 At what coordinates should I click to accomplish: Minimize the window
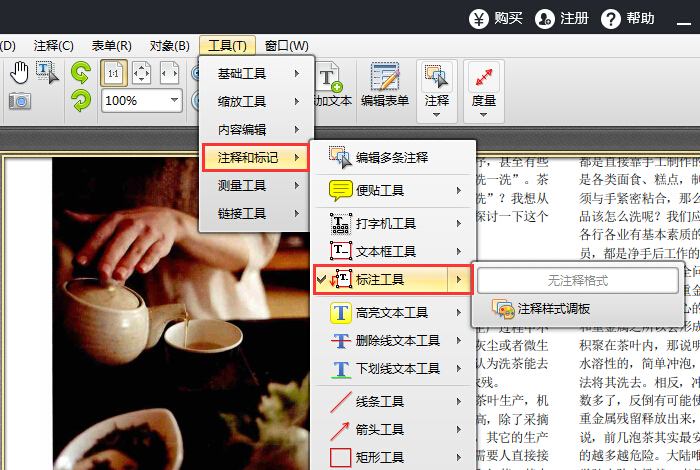click(x=683, y=22)
